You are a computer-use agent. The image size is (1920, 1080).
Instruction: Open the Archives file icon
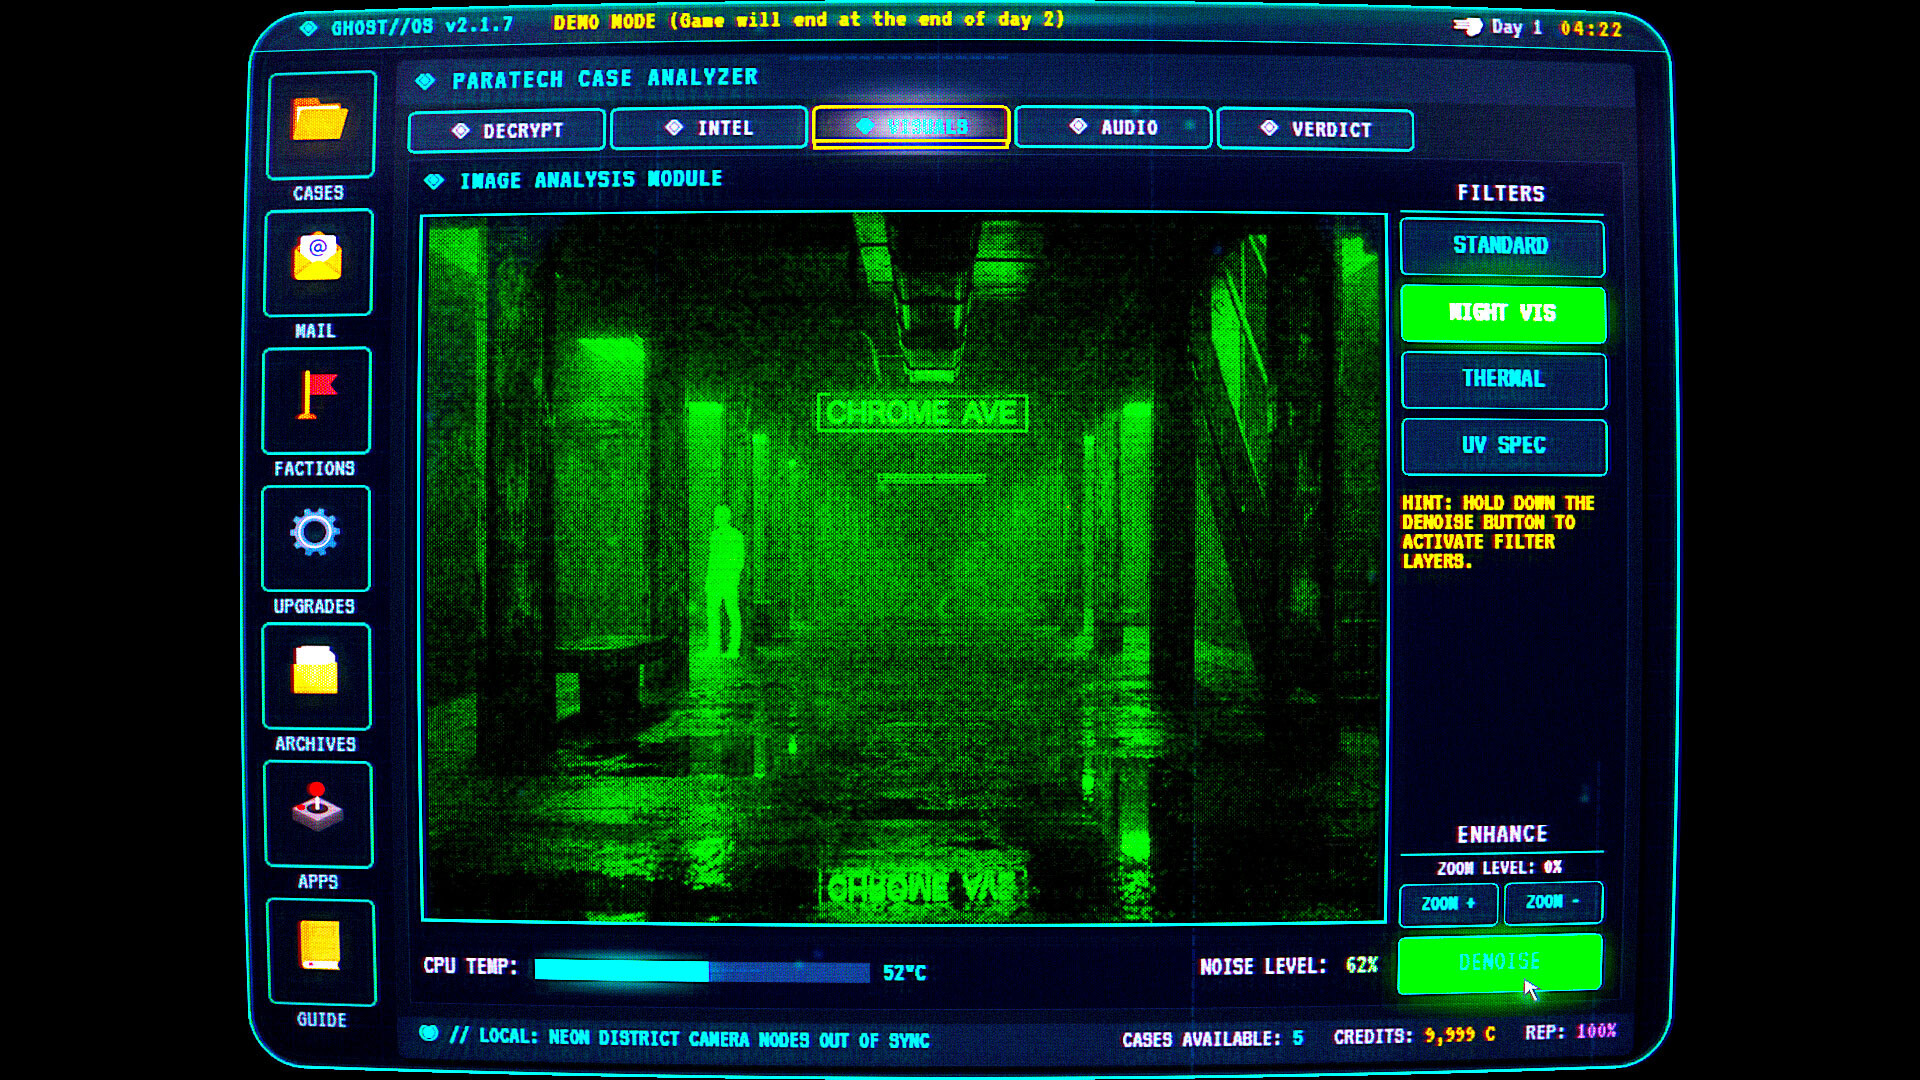pyautogui.click(x=316, y=676)
